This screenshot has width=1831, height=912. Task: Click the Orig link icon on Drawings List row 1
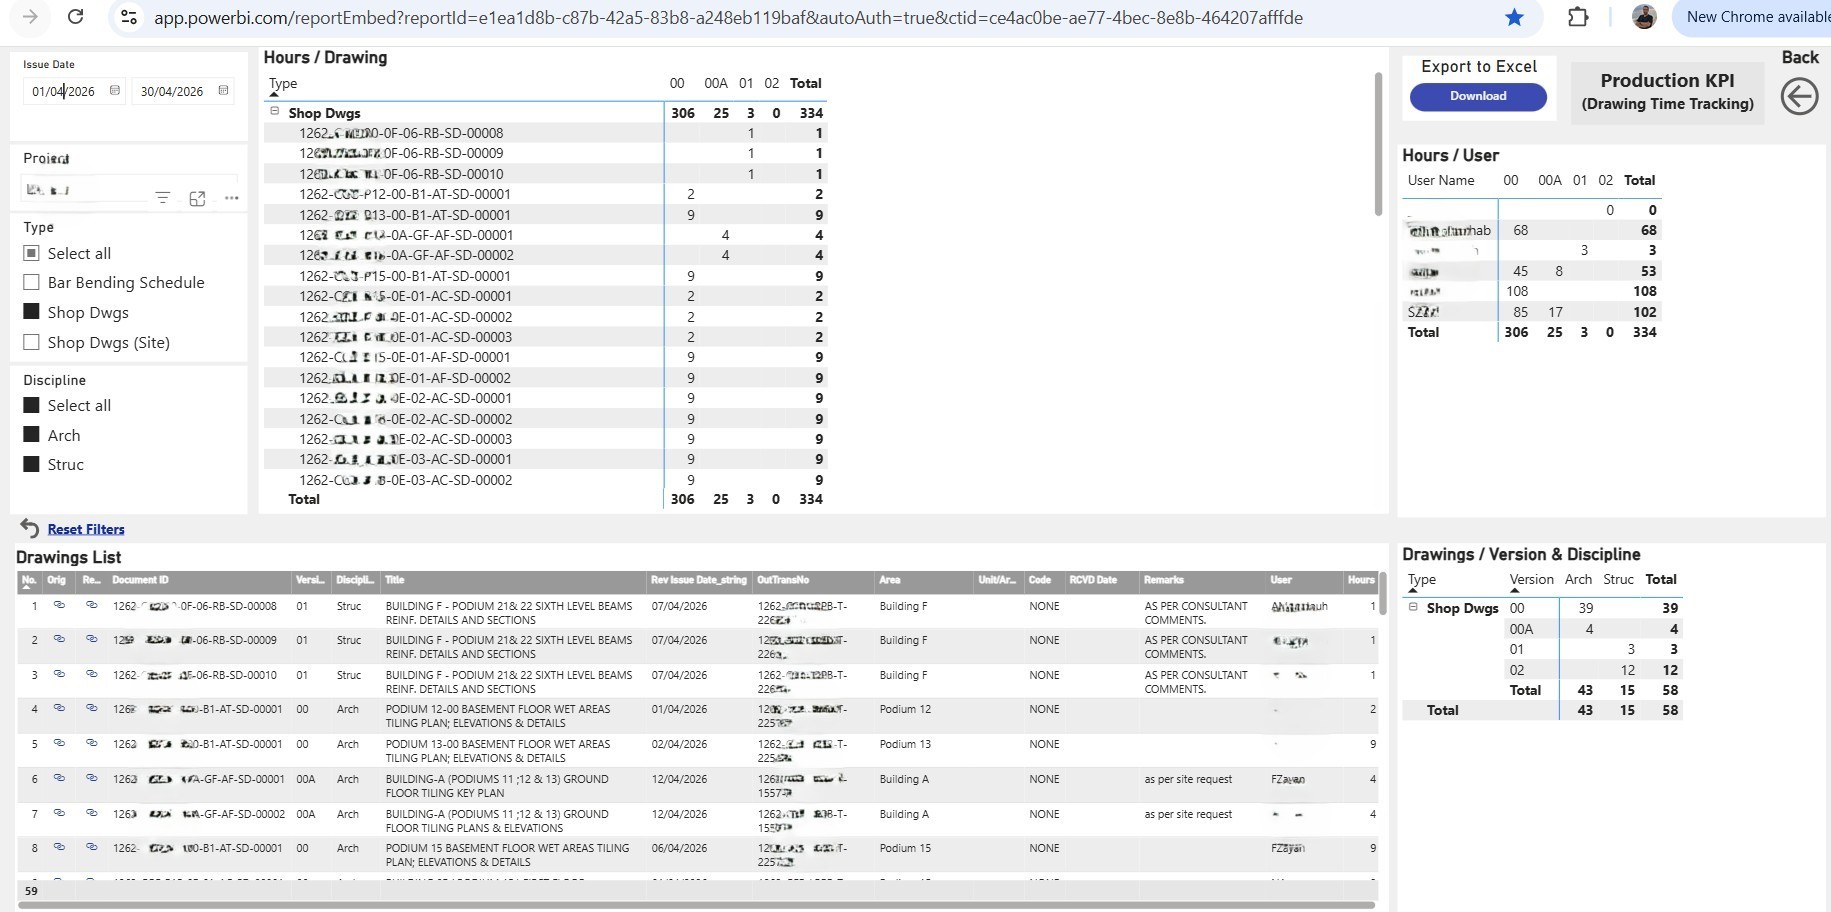point(59,606)
